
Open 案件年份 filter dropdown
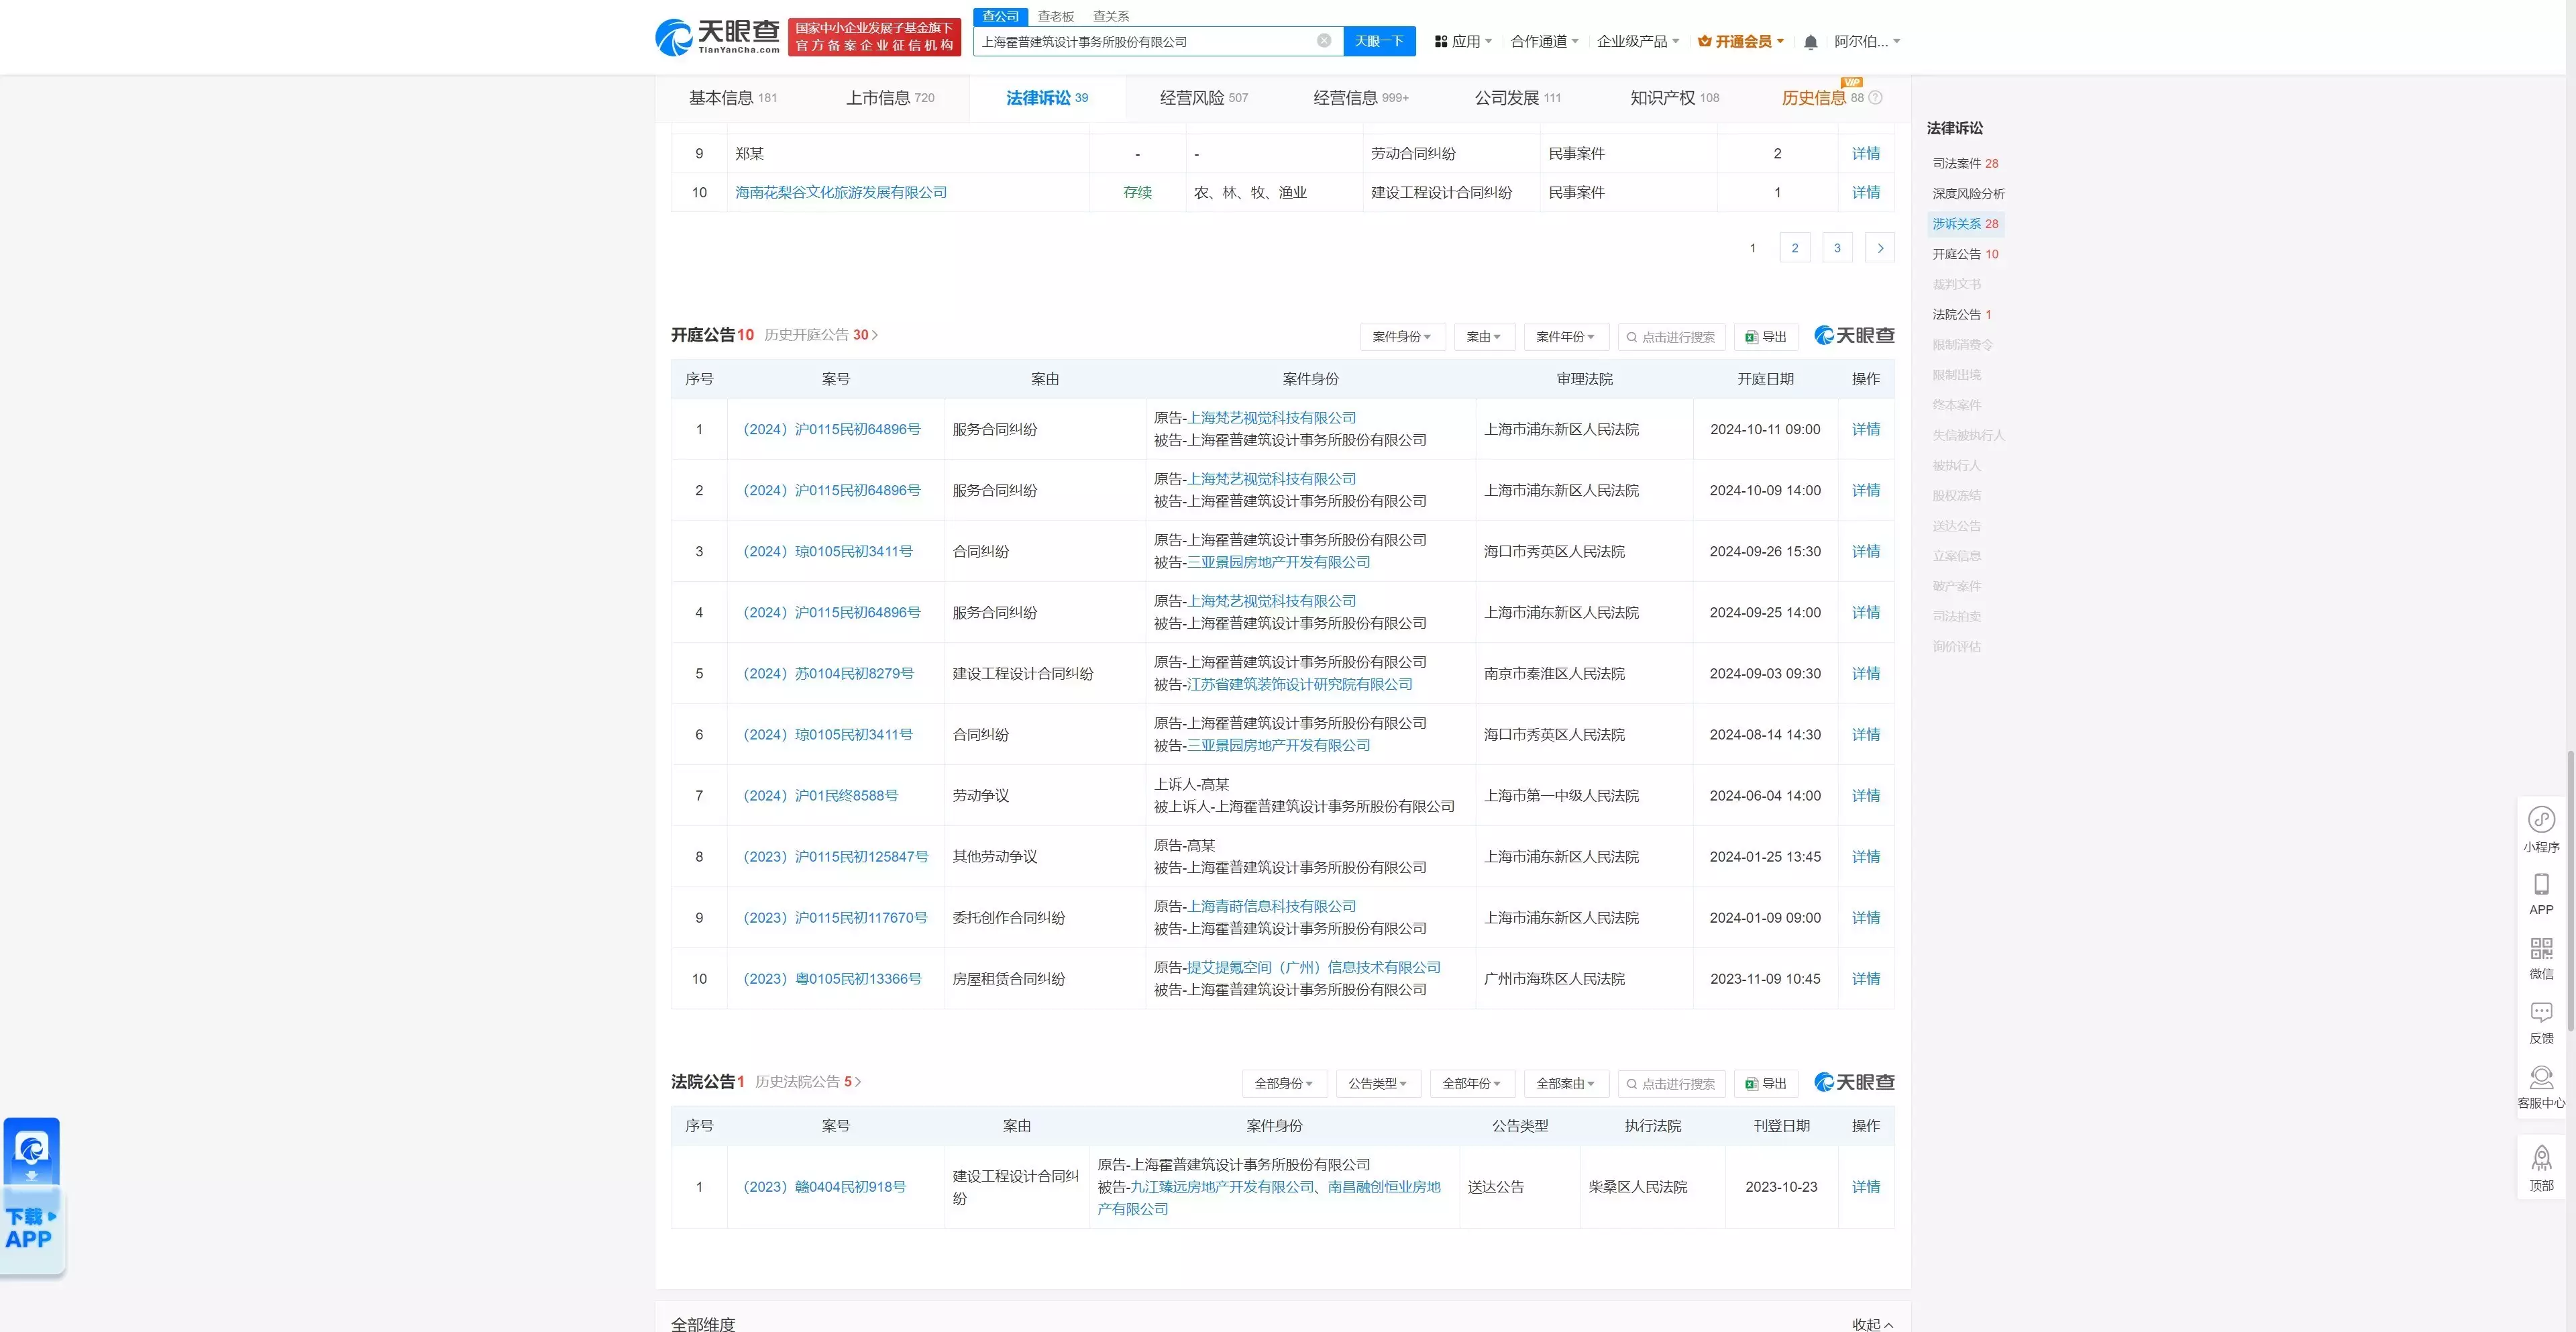1566,337
